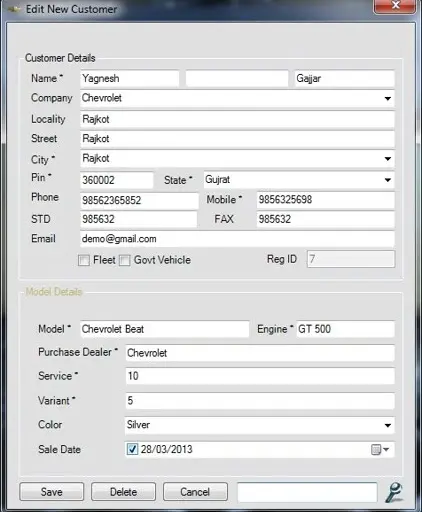The width and height of the screenshot is (422, 512).
Task: Click the Mobile number field
Action: (326, 200)
